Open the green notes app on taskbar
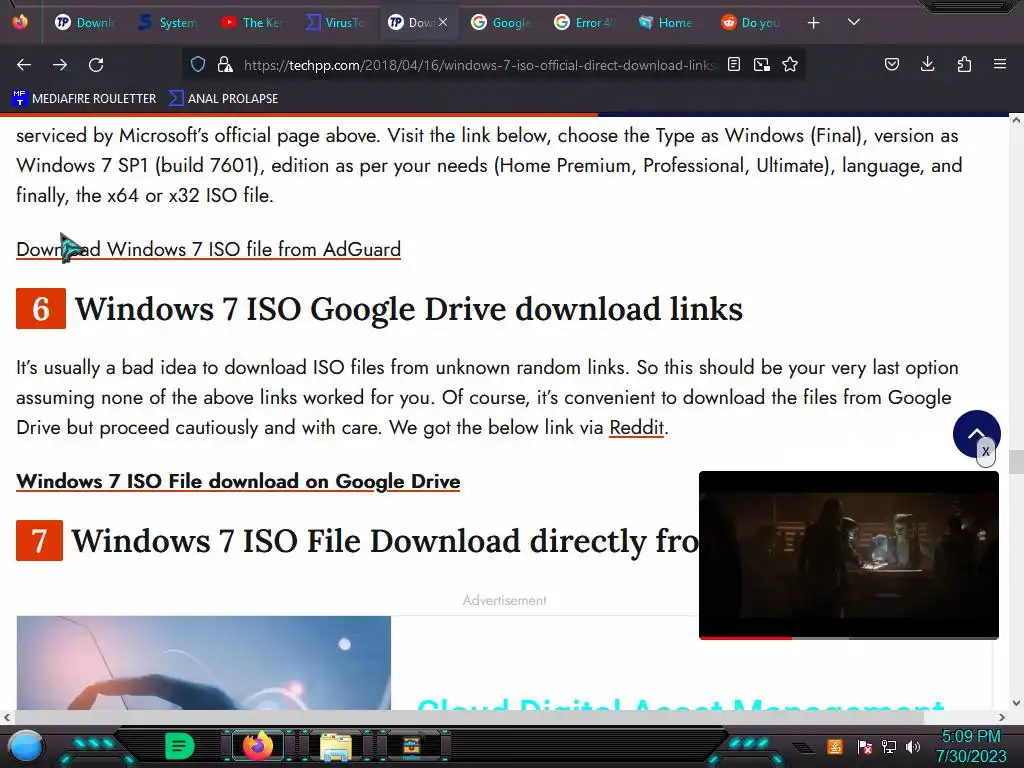Viewport: 1024px width, 768px height. click(179, 746)
